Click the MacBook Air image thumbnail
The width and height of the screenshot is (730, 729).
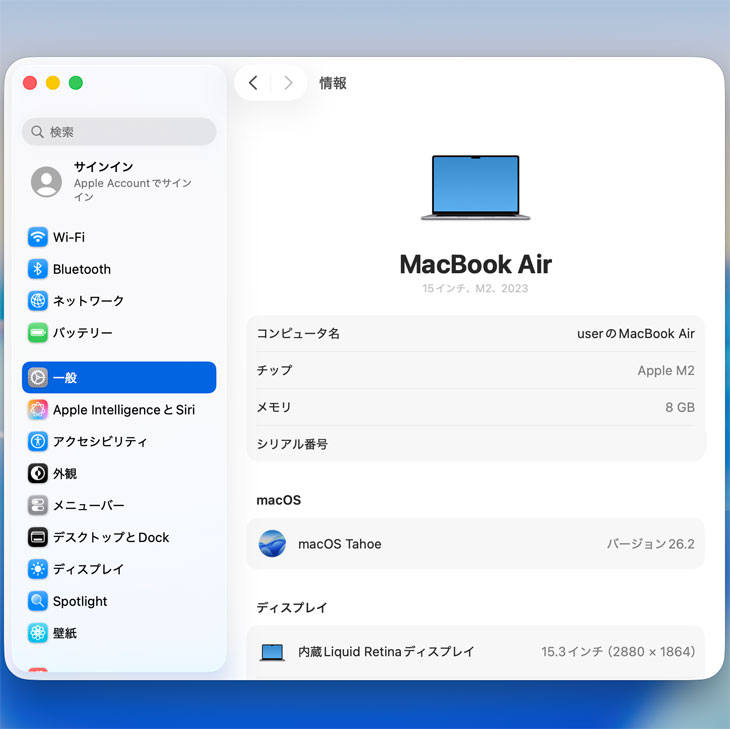click(475, 188)
